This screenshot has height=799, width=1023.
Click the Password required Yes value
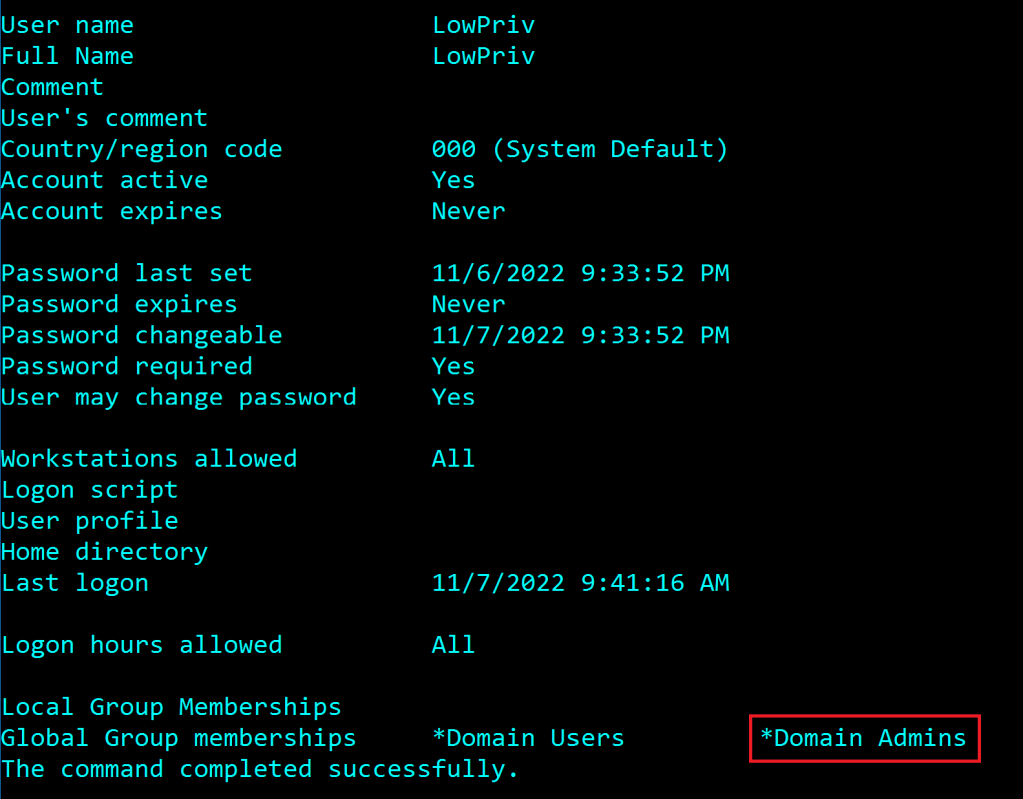tap(453, 366)
